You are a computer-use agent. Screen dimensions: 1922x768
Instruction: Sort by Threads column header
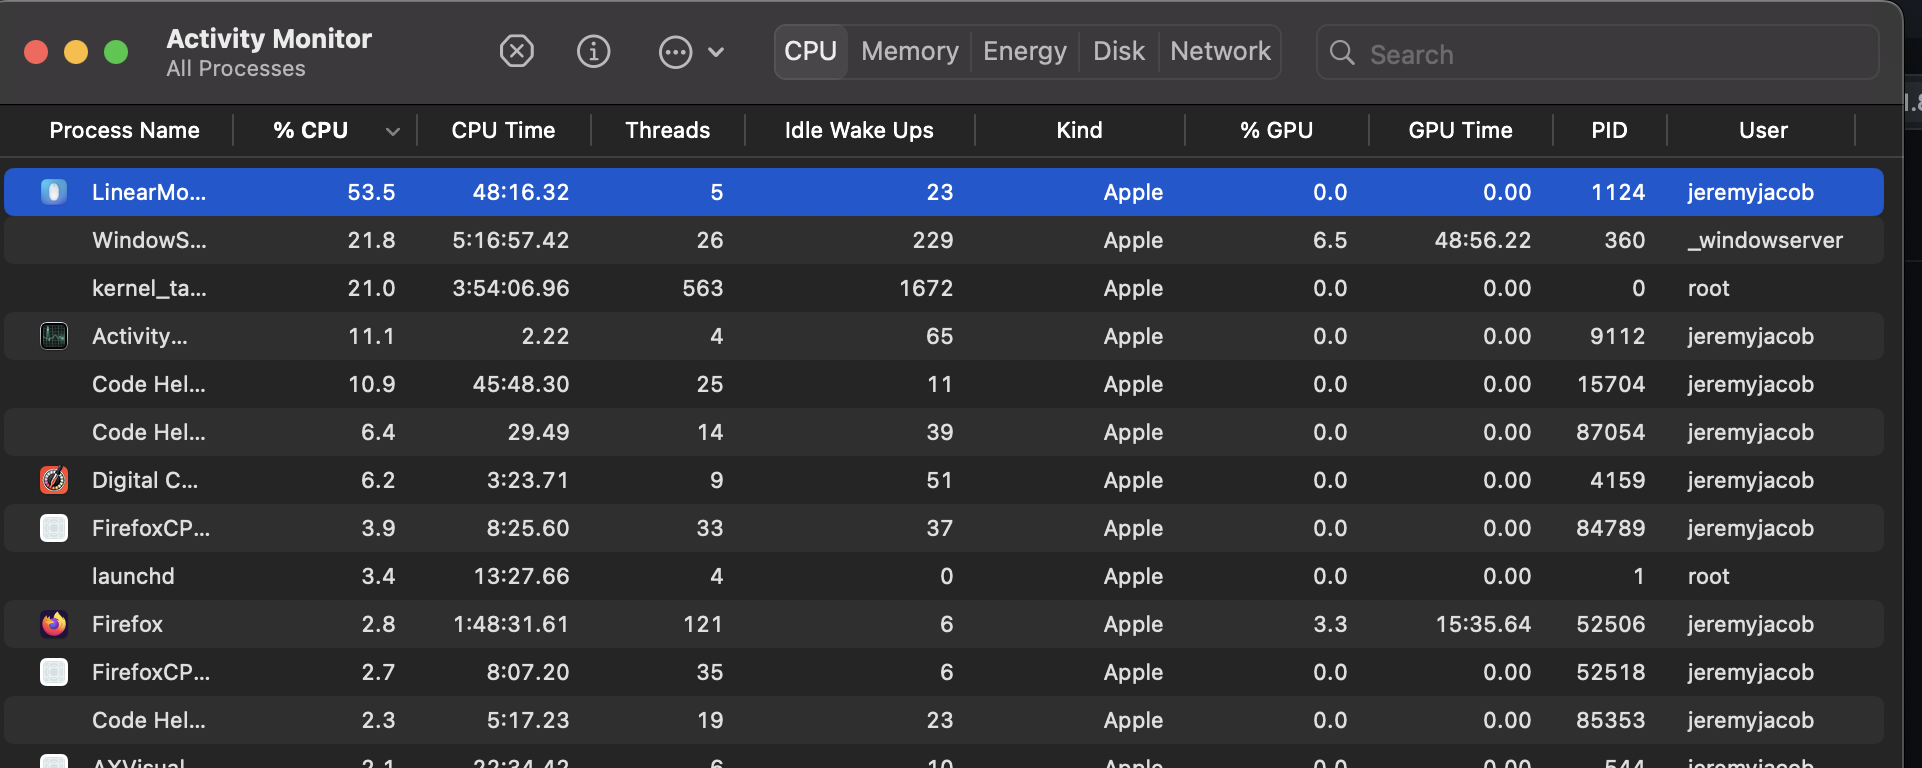click(x=668, y=130)
